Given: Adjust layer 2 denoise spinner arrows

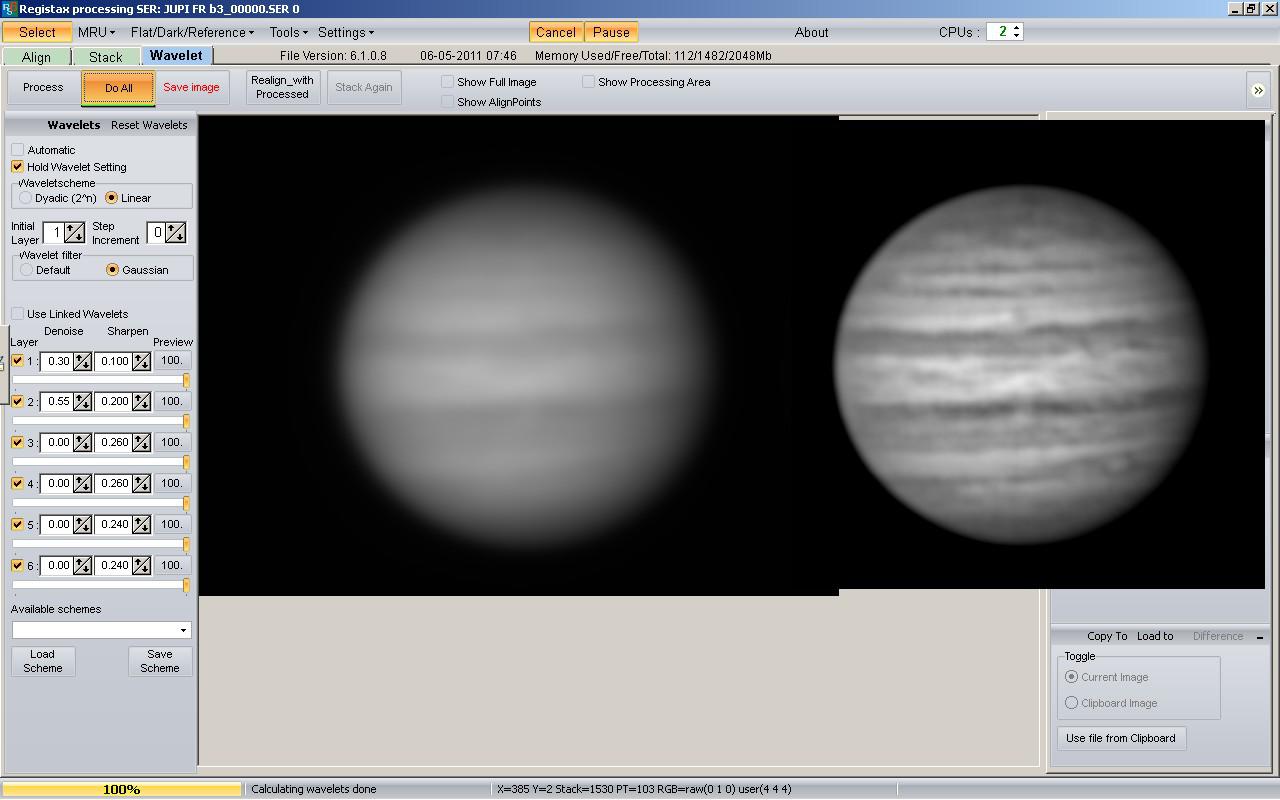Looking at the screenshot, I should point(82,402).
